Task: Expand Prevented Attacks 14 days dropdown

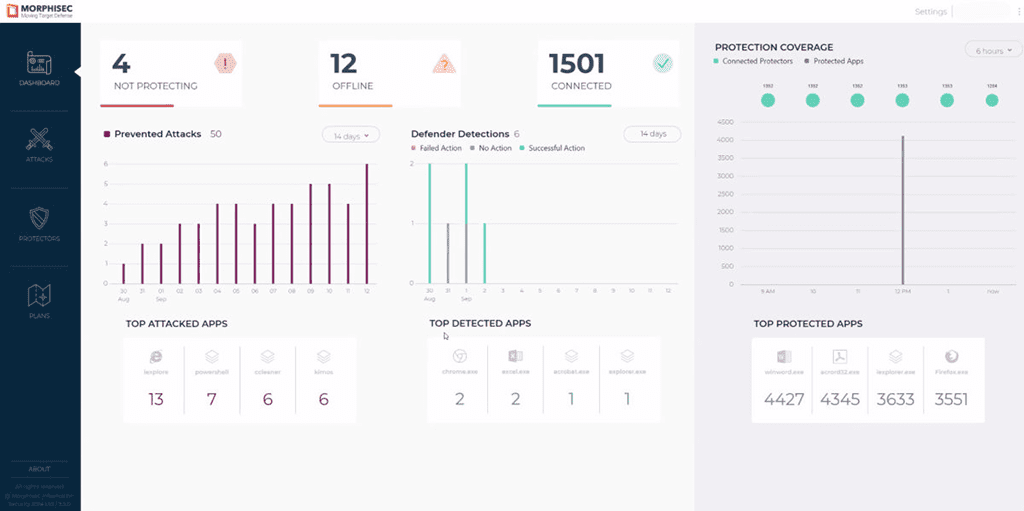Action: tap(351, 136)
